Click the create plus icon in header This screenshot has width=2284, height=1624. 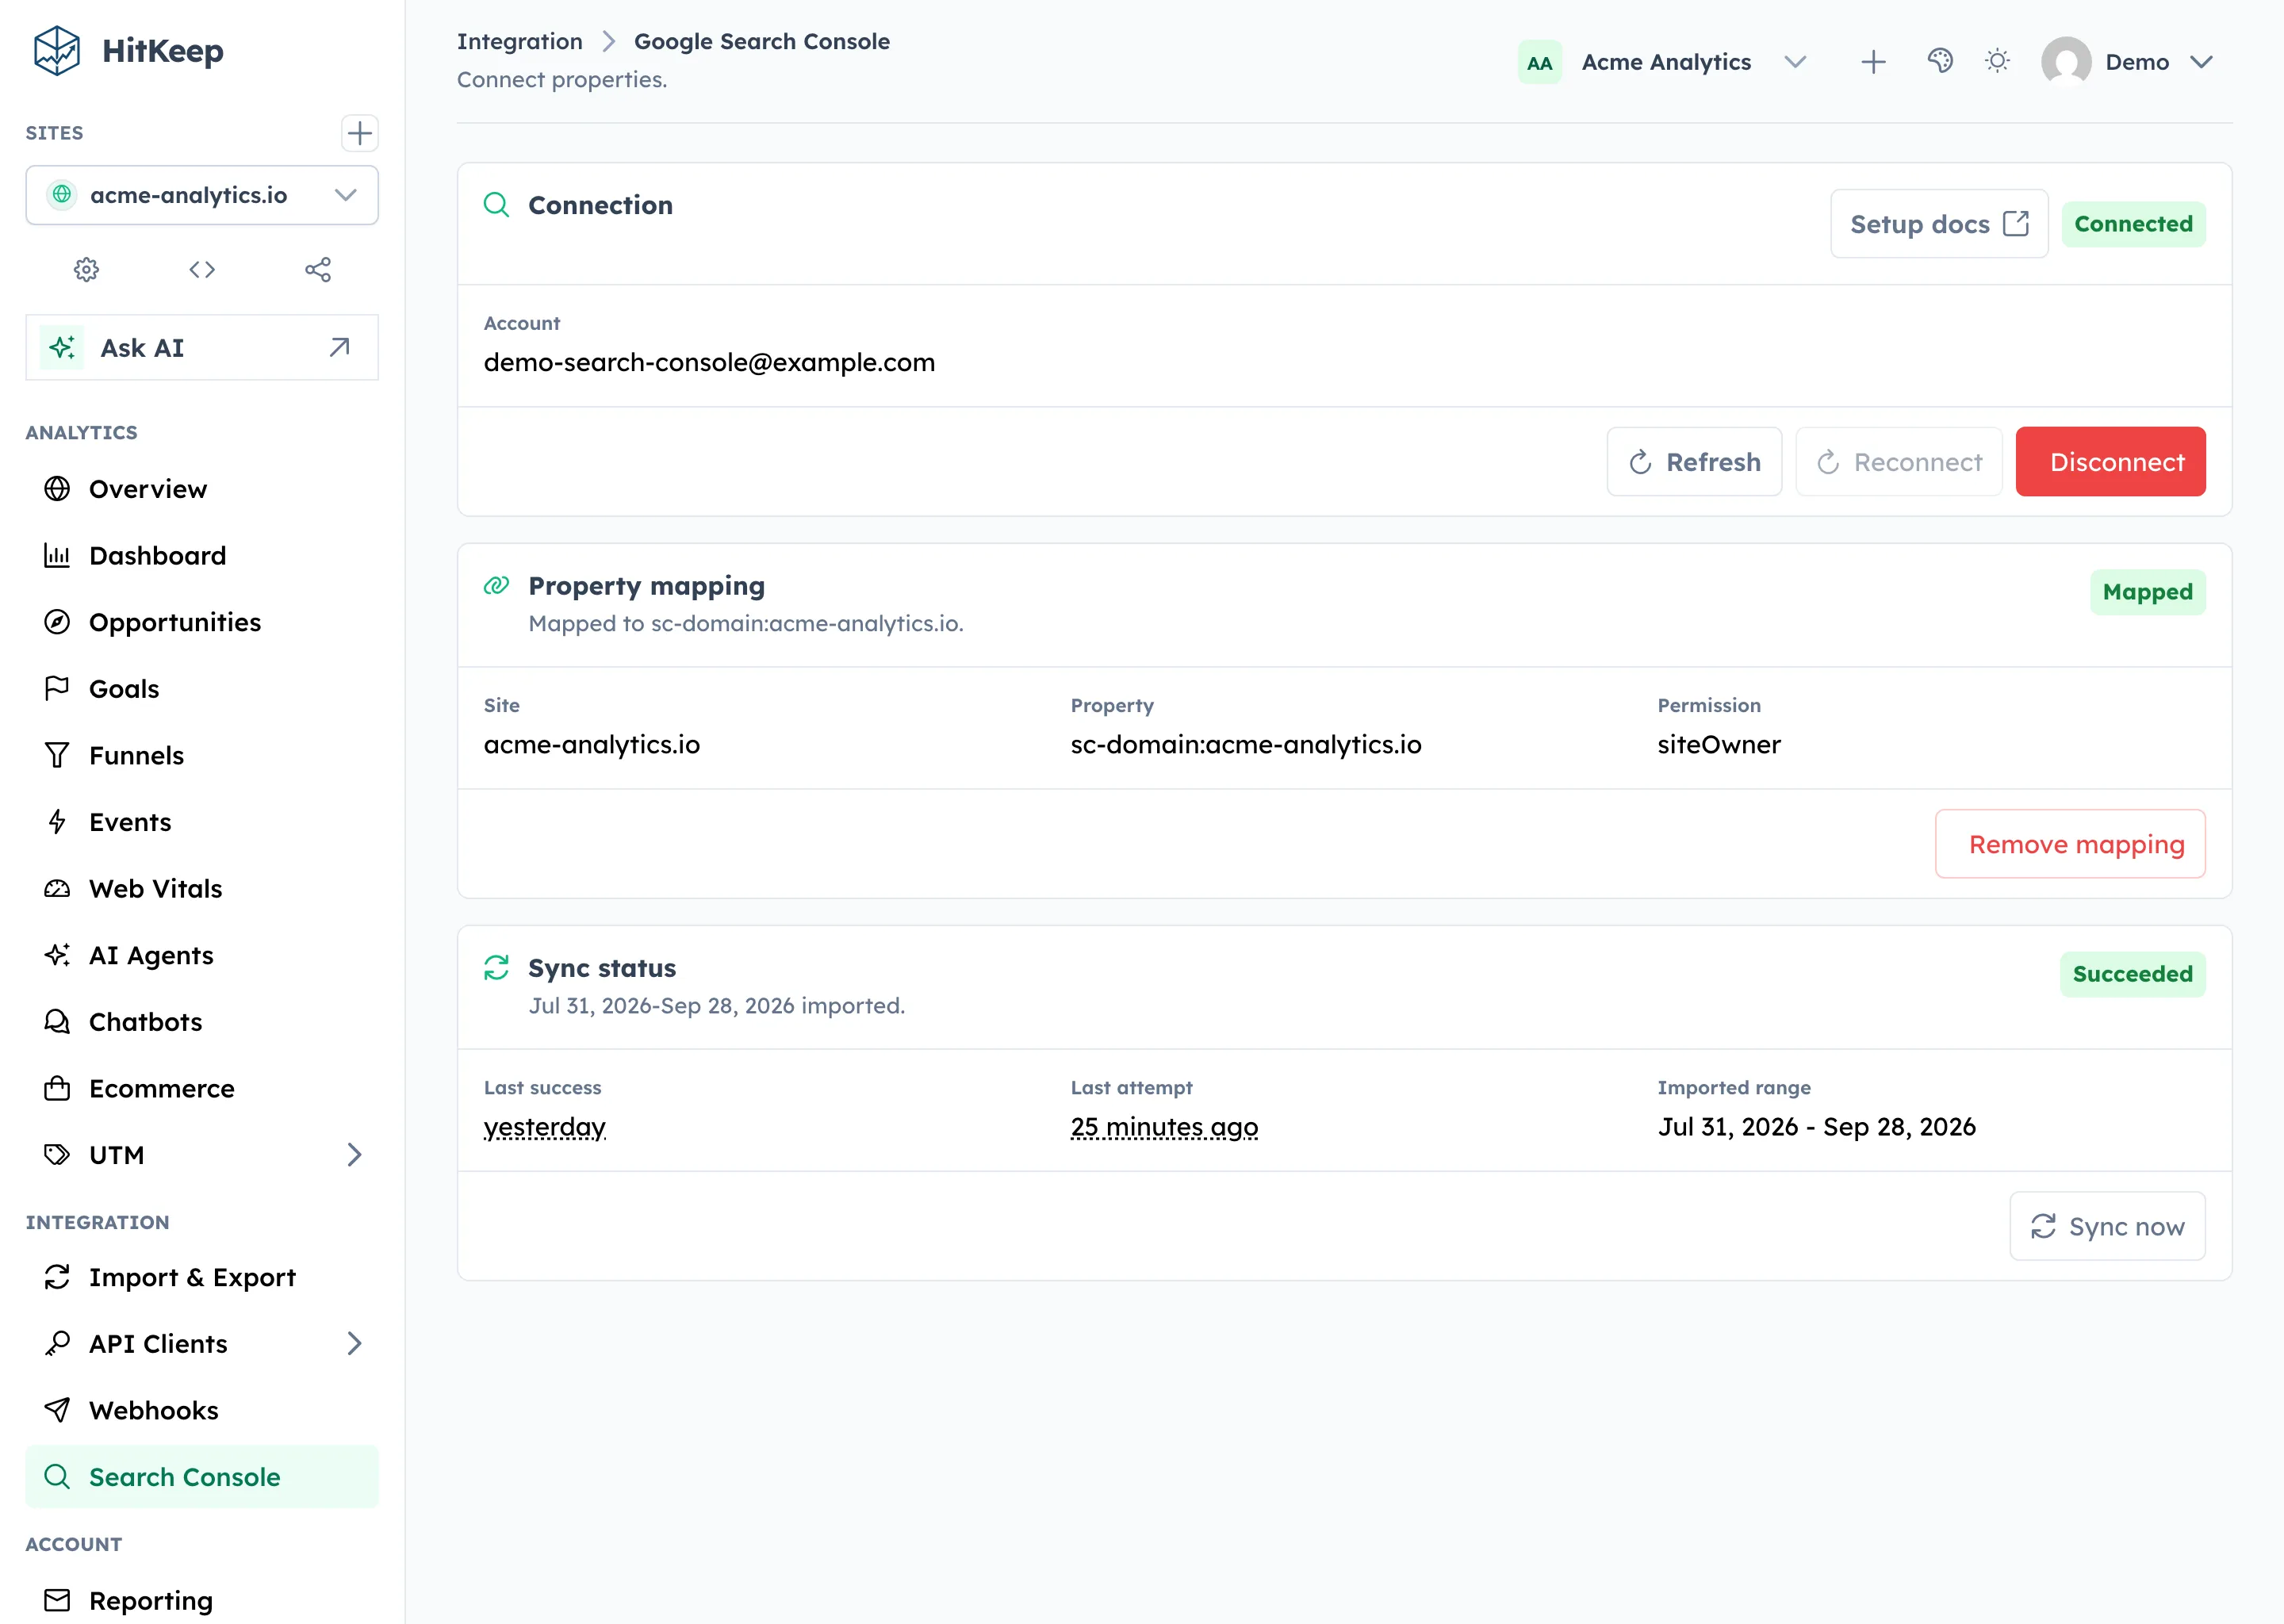point(1873,62)
